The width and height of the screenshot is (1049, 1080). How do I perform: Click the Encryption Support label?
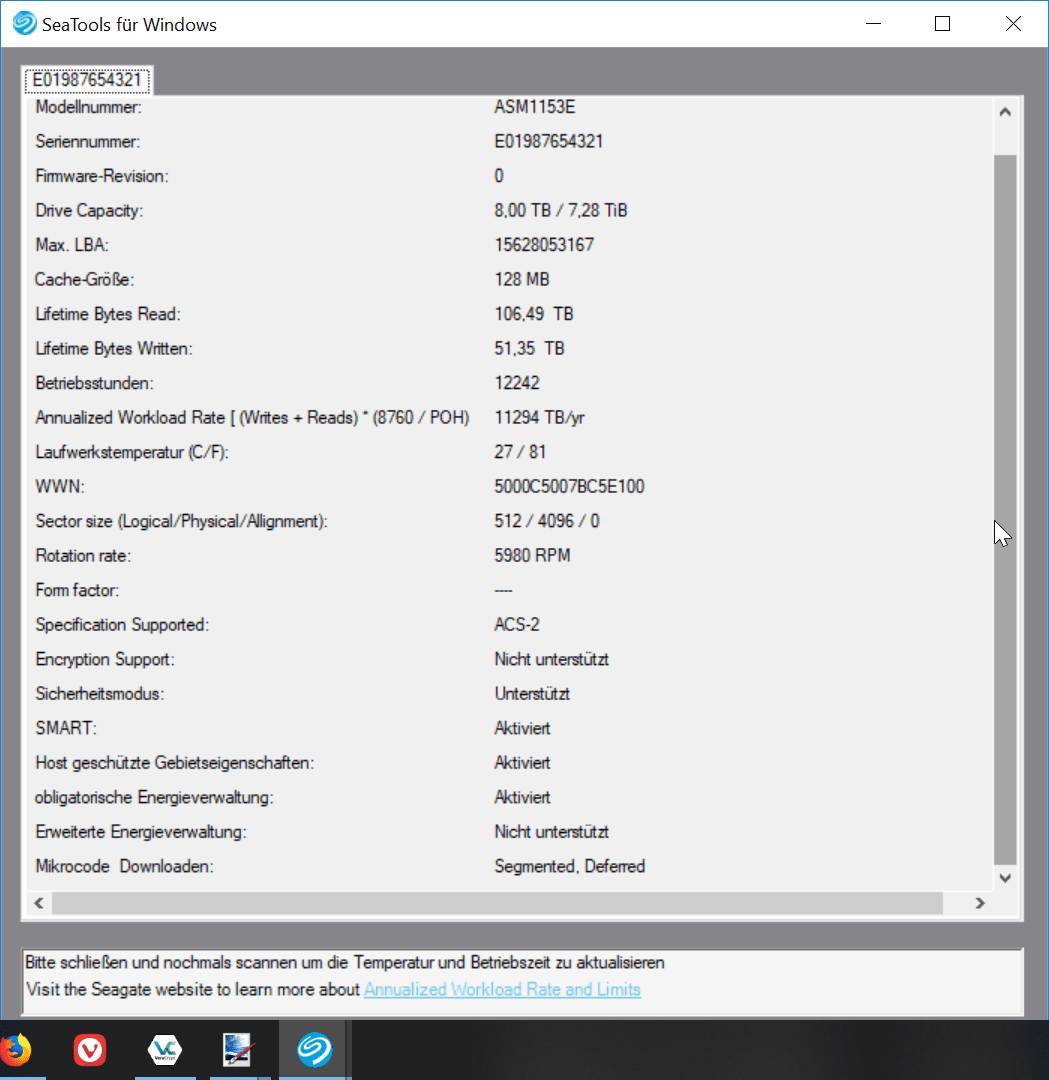tap(105, 659)
